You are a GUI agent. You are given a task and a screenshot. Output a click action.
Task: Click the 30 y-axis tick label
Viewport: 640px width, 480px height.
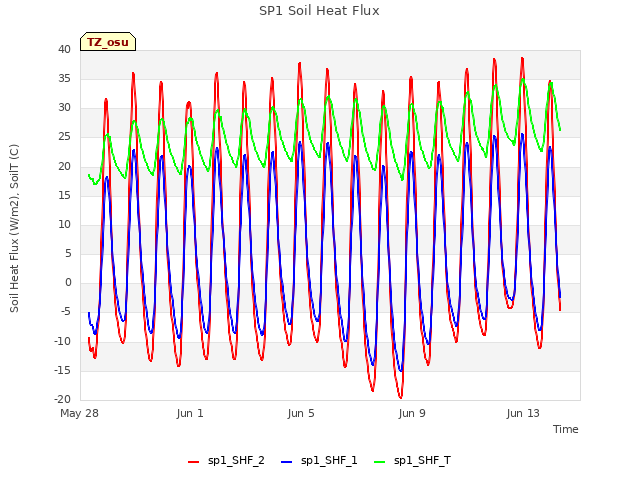pos(64,108)
